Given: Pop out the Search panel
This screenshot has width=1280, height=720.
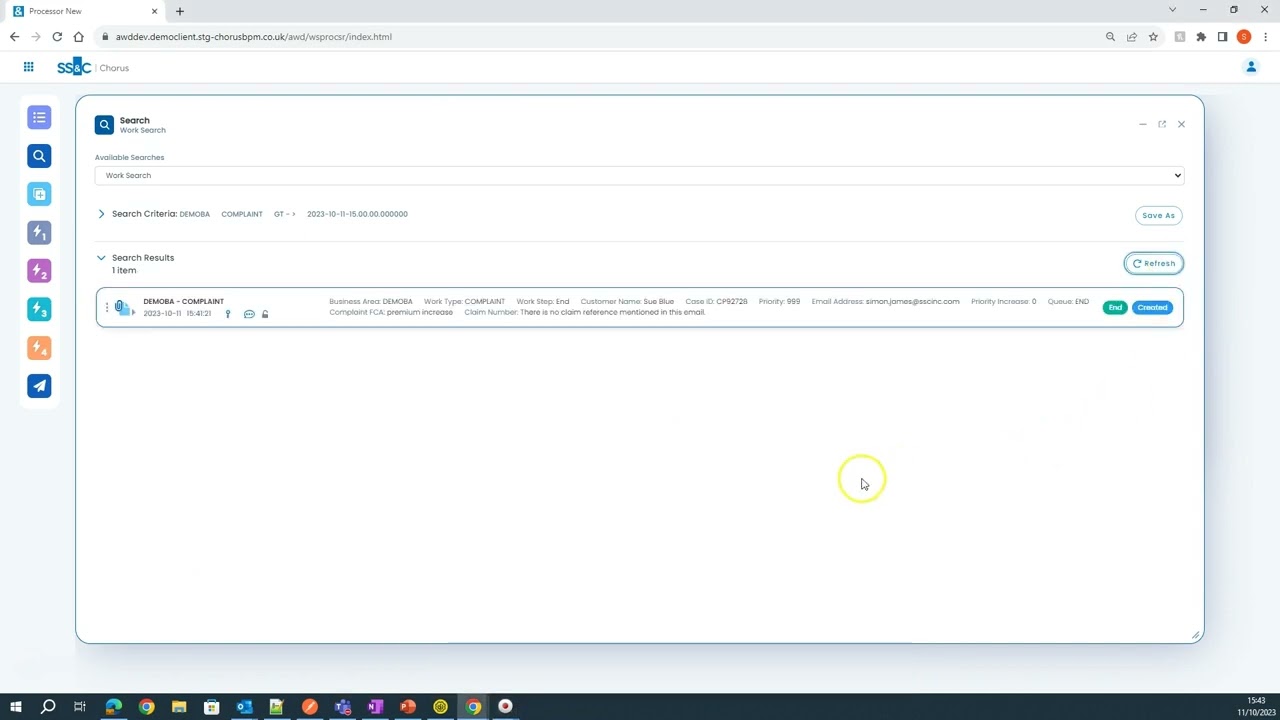Looking at the screenshot, I should click(x=1162, y=124).
